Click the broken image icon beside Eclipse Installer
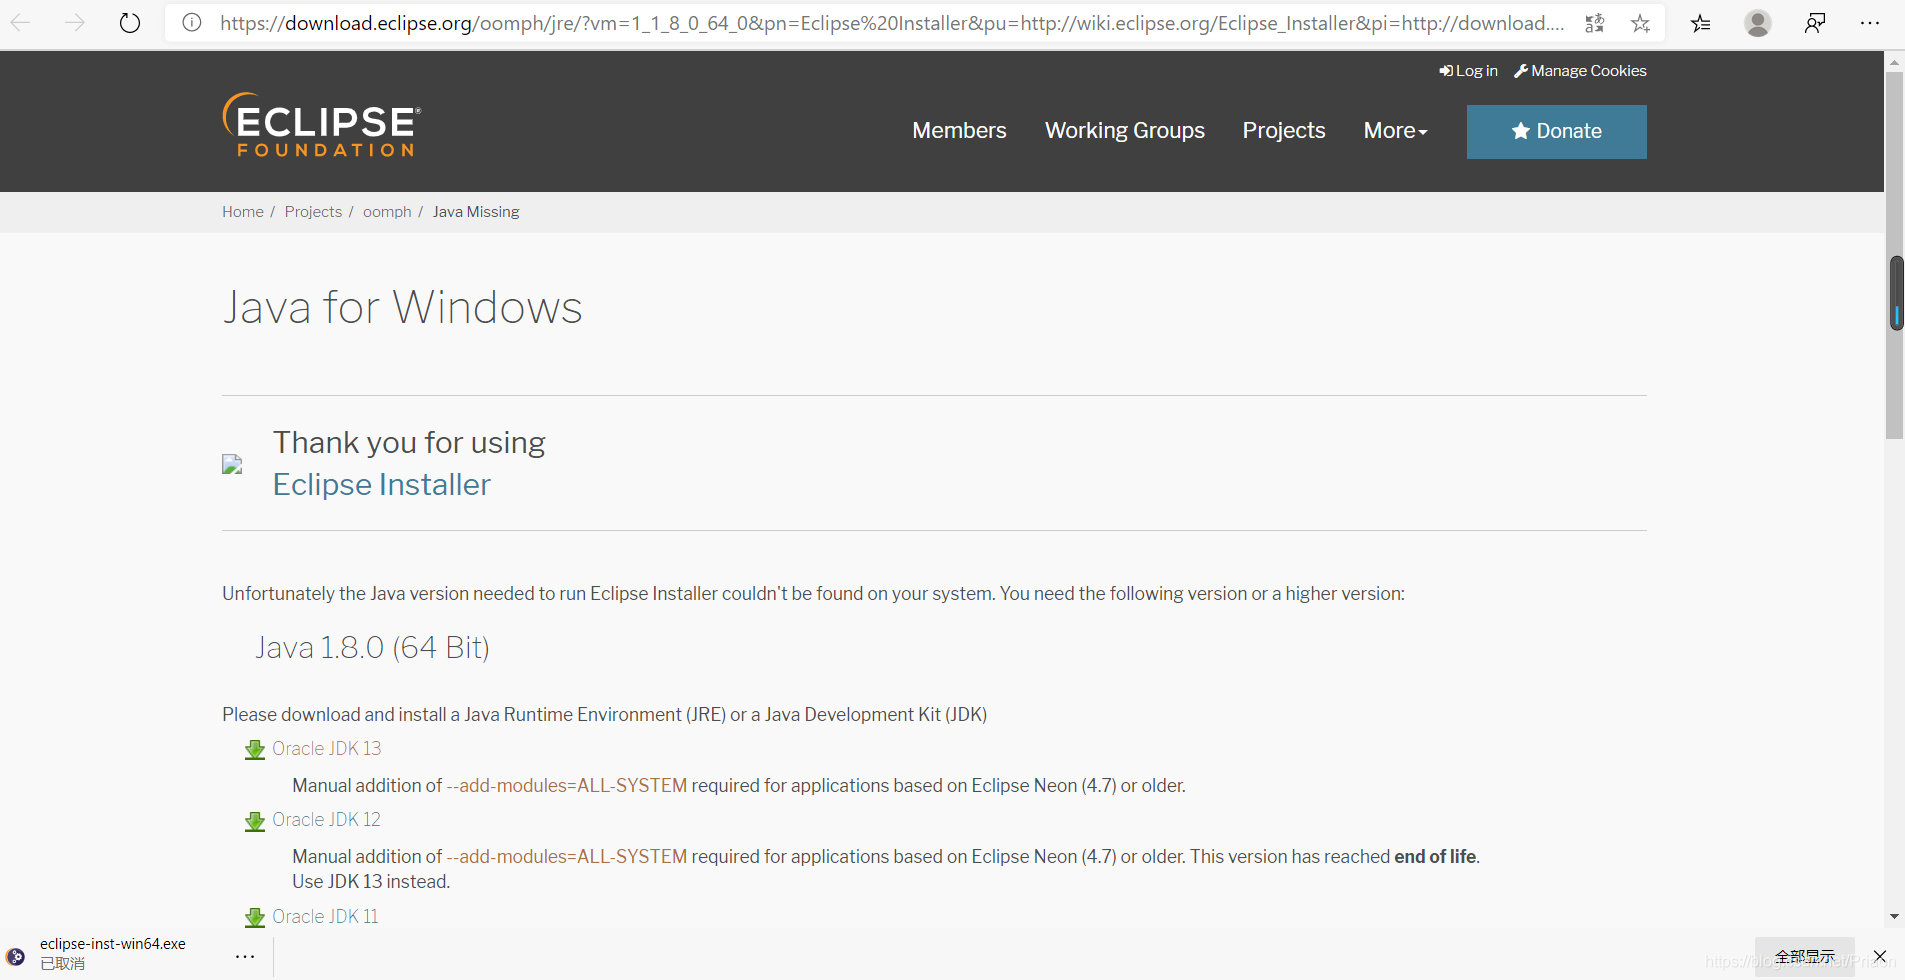Viewport: 1905px width, 980px height. 232,464
